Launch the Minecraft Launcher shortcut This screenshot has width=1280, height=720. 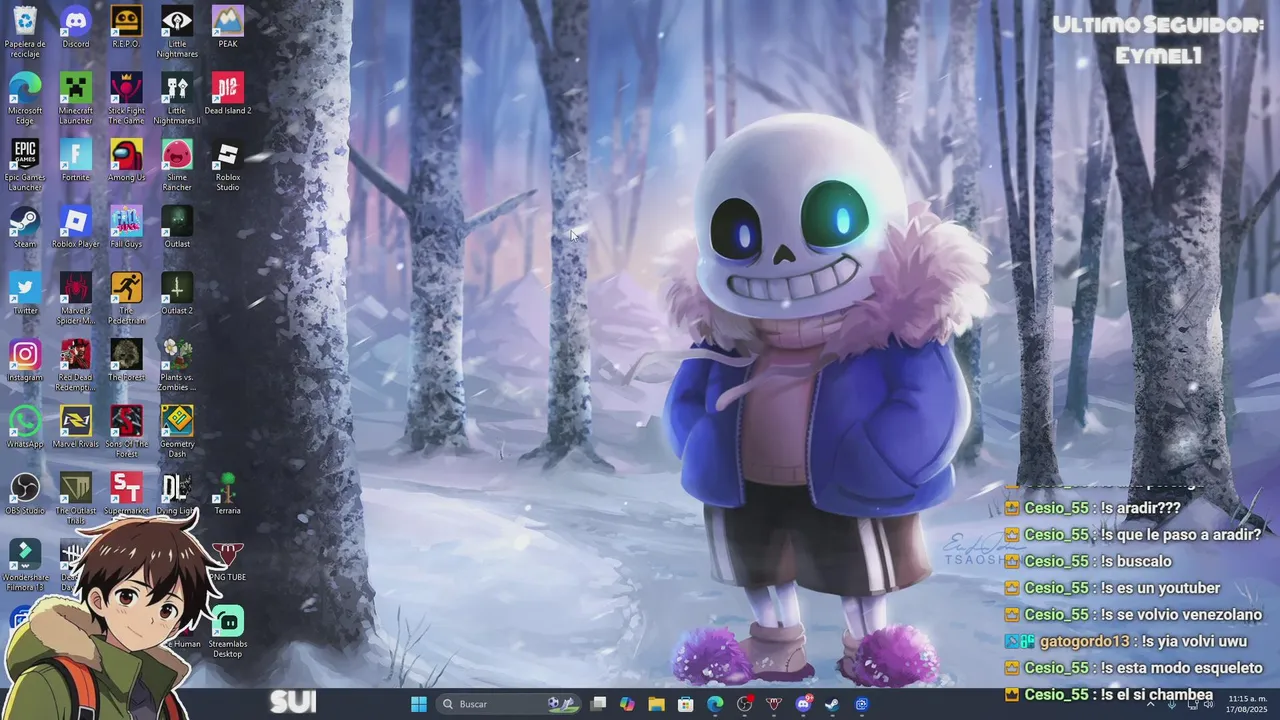point(76,98)
